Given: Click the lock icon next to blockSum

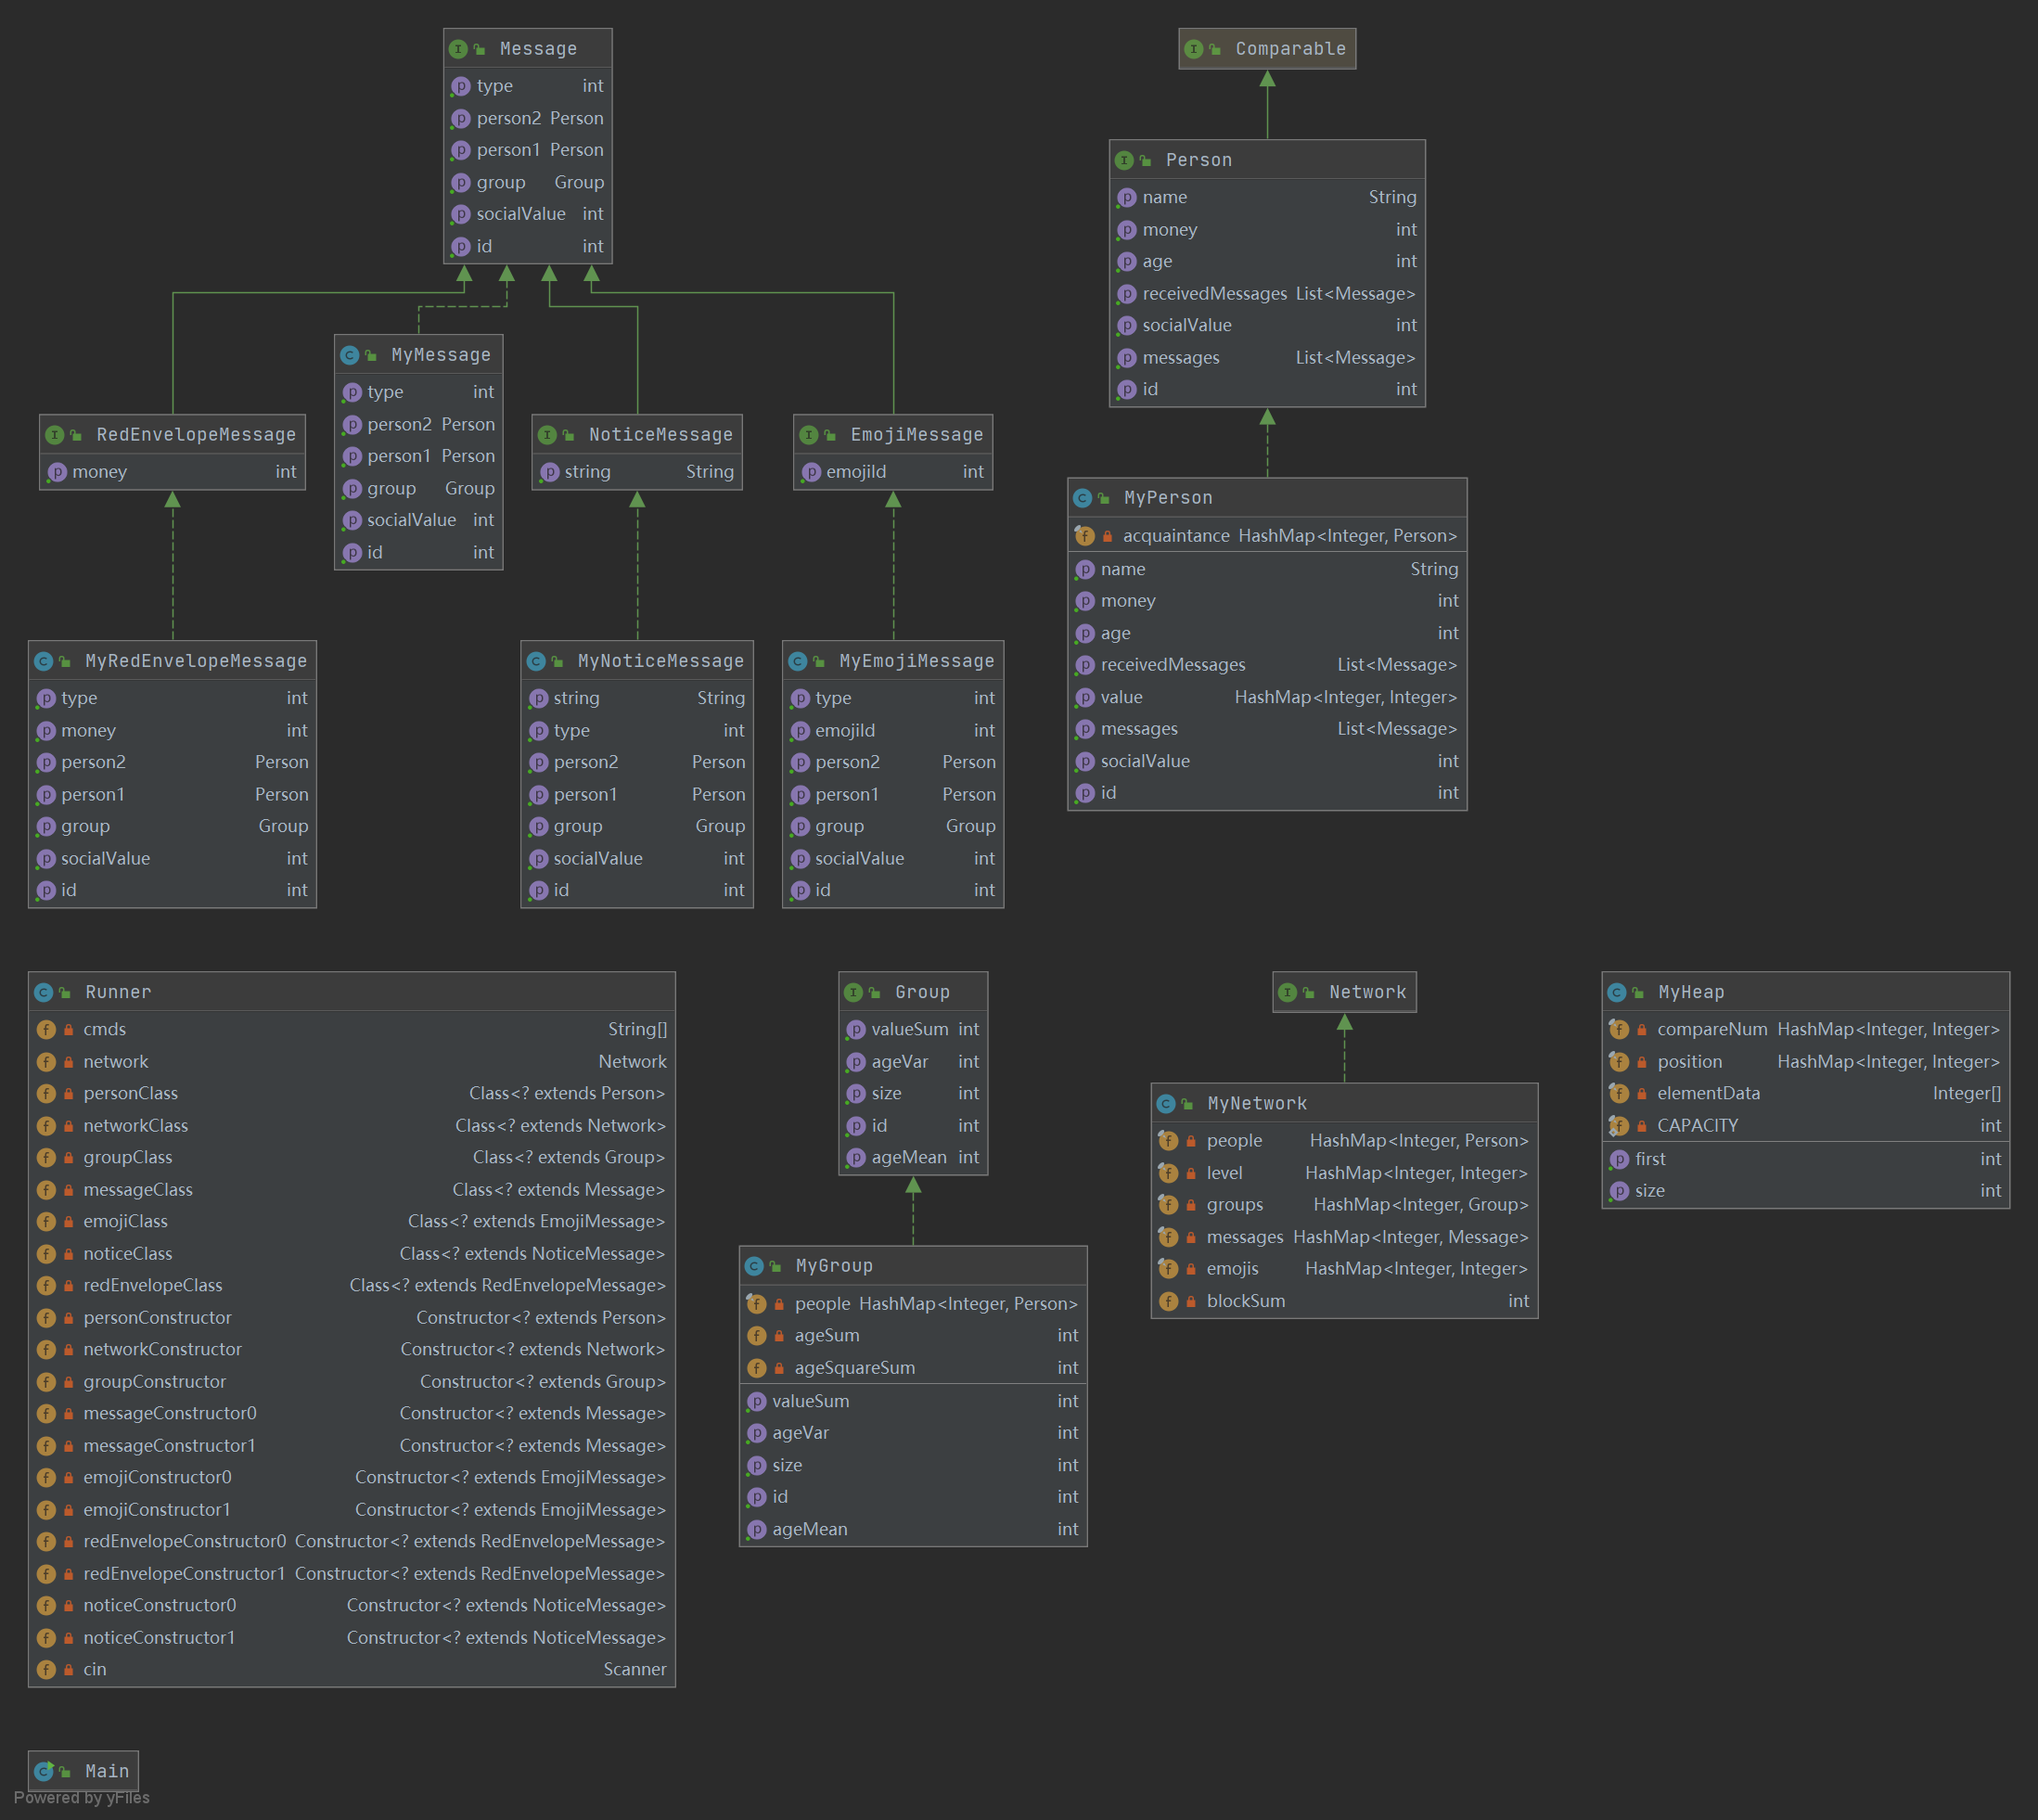Looking at the screenshot, I should tap(1191, 1301).
